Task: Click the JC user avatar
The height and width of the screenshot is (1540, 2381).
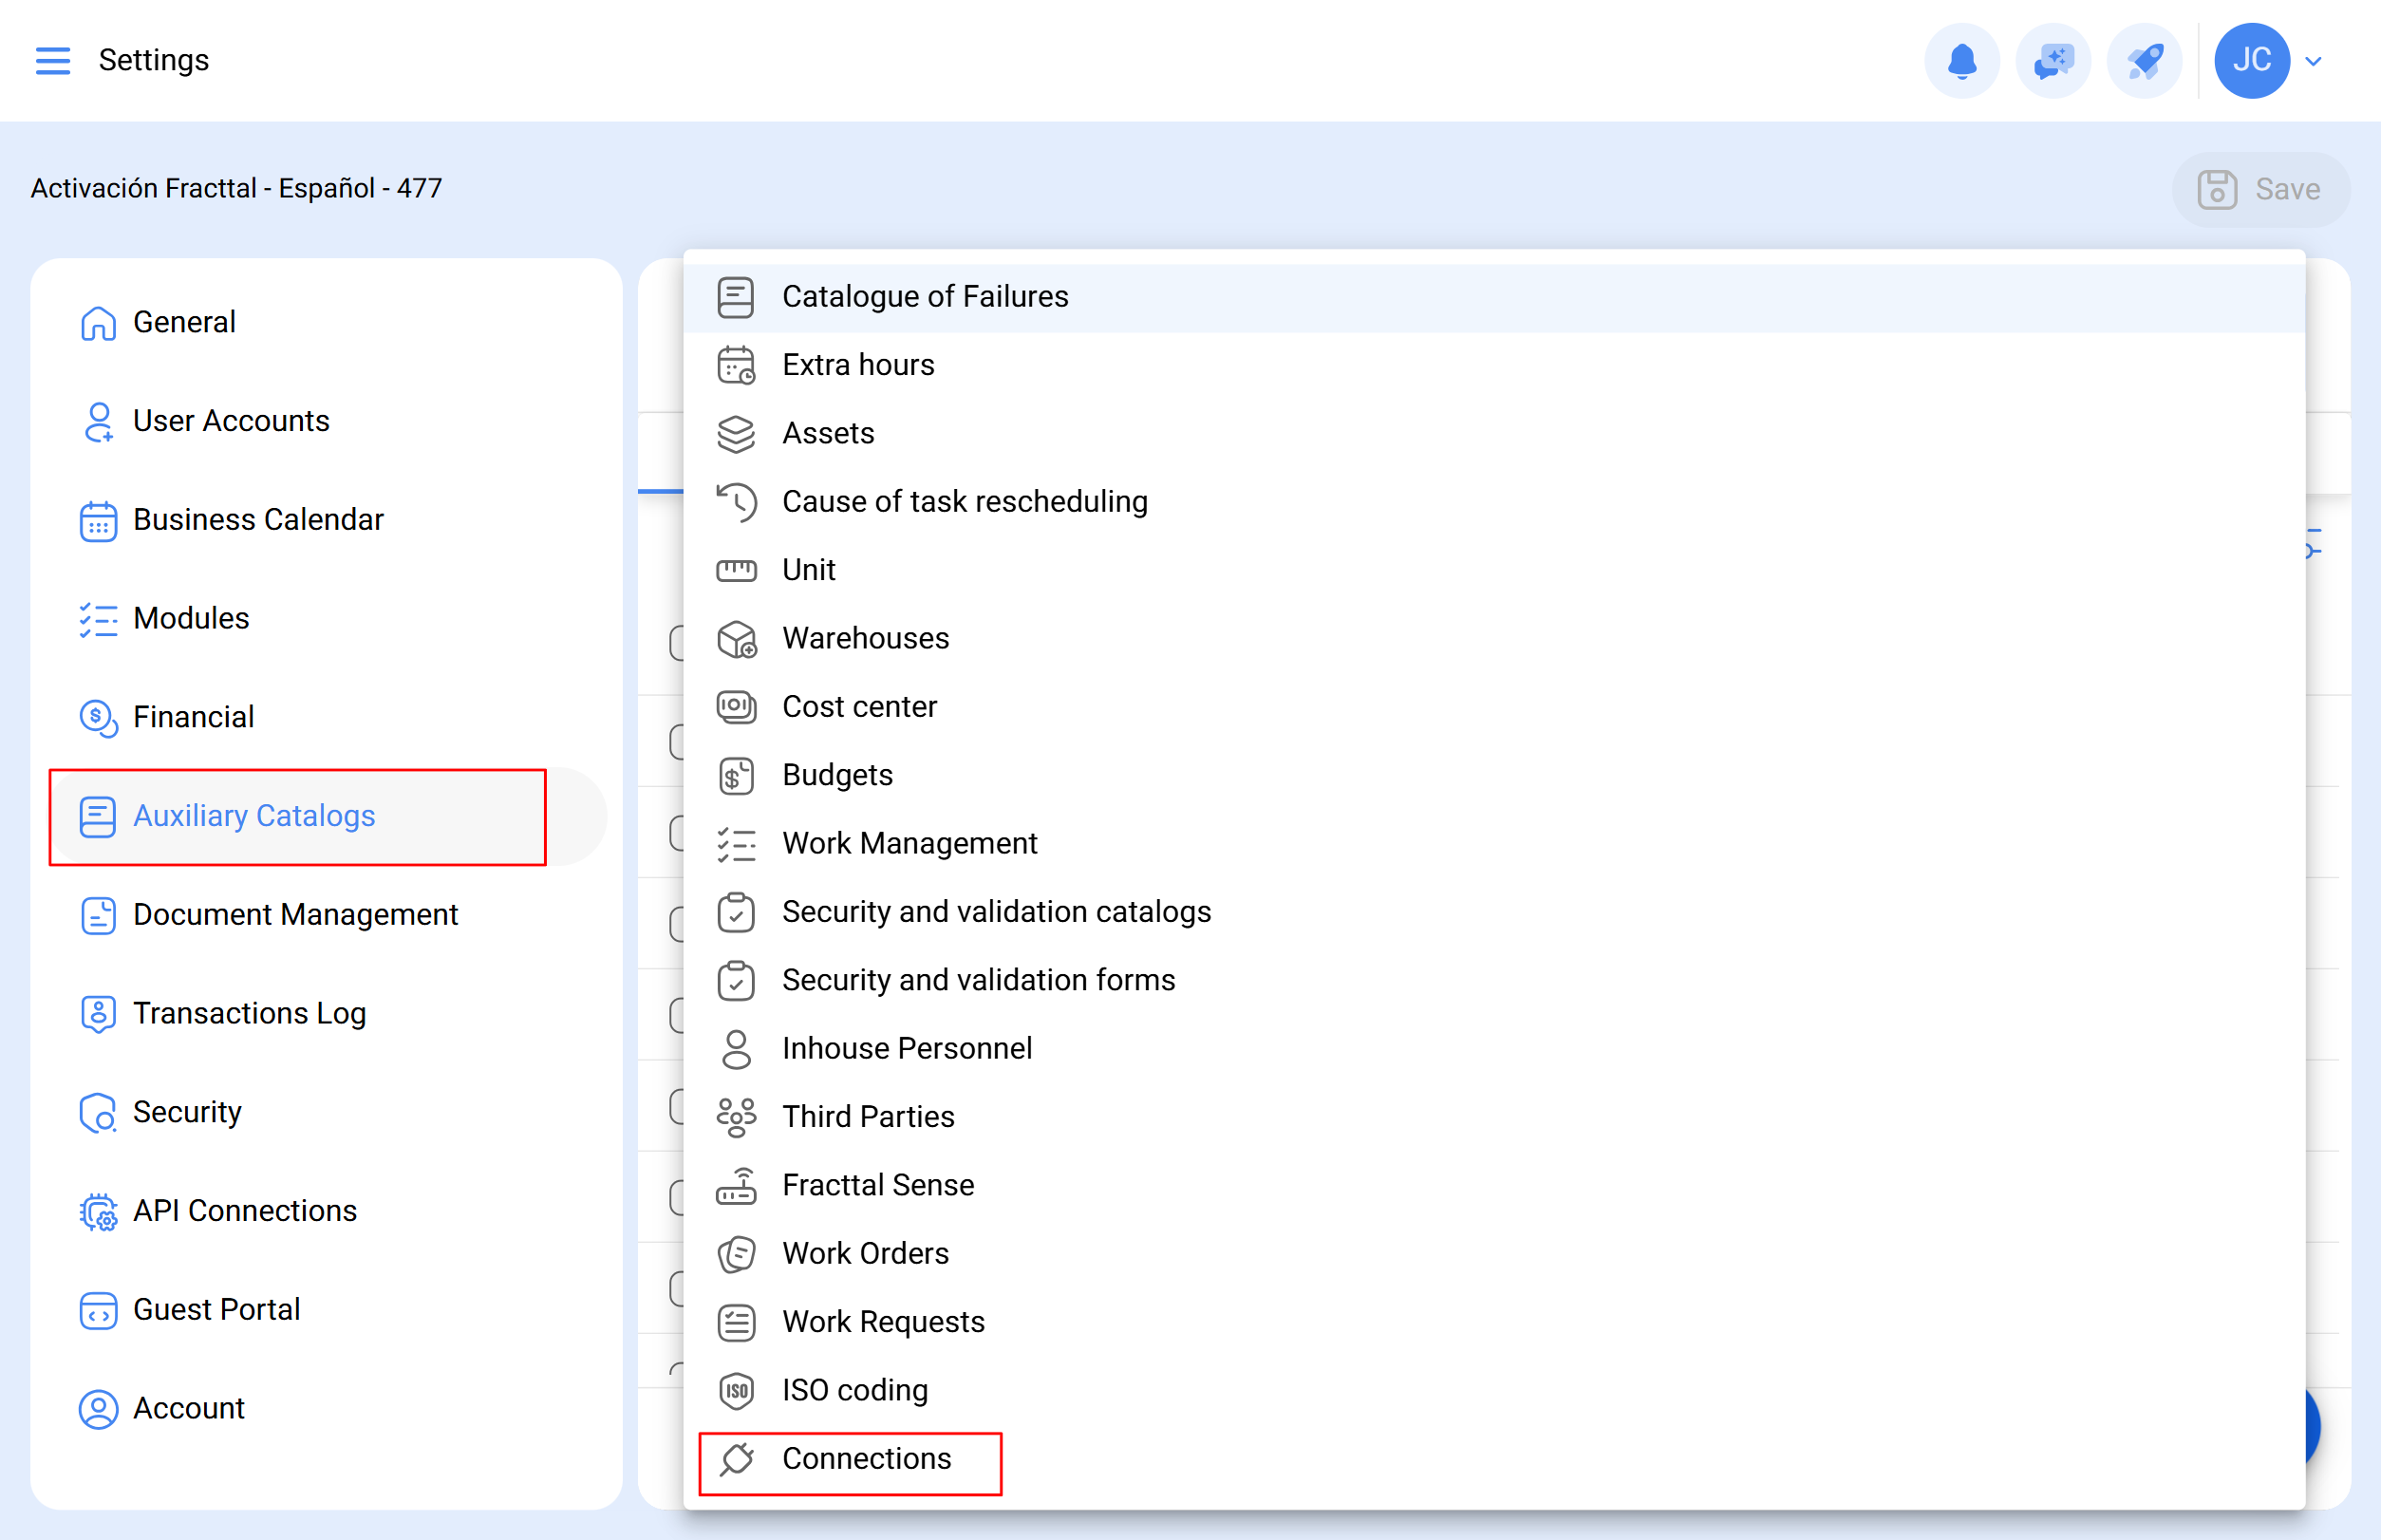Action: 2251,61
